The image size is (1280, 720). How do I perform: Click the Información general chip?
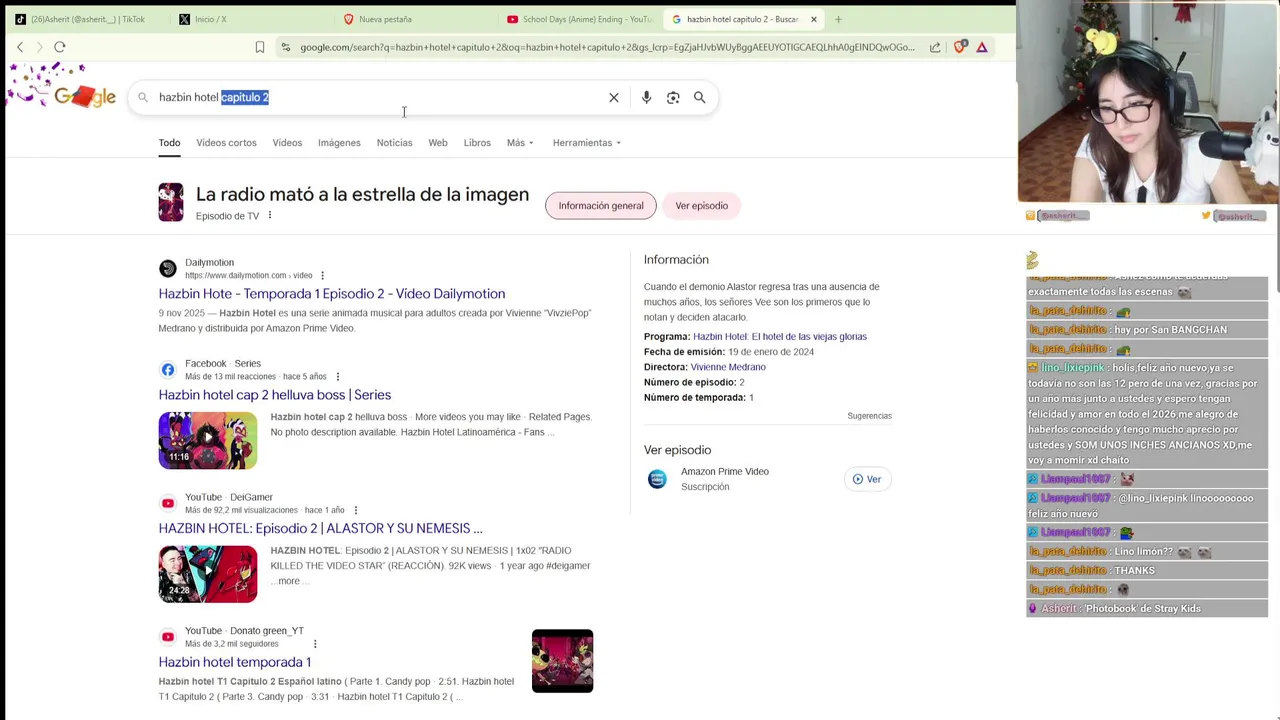point(601,206)
